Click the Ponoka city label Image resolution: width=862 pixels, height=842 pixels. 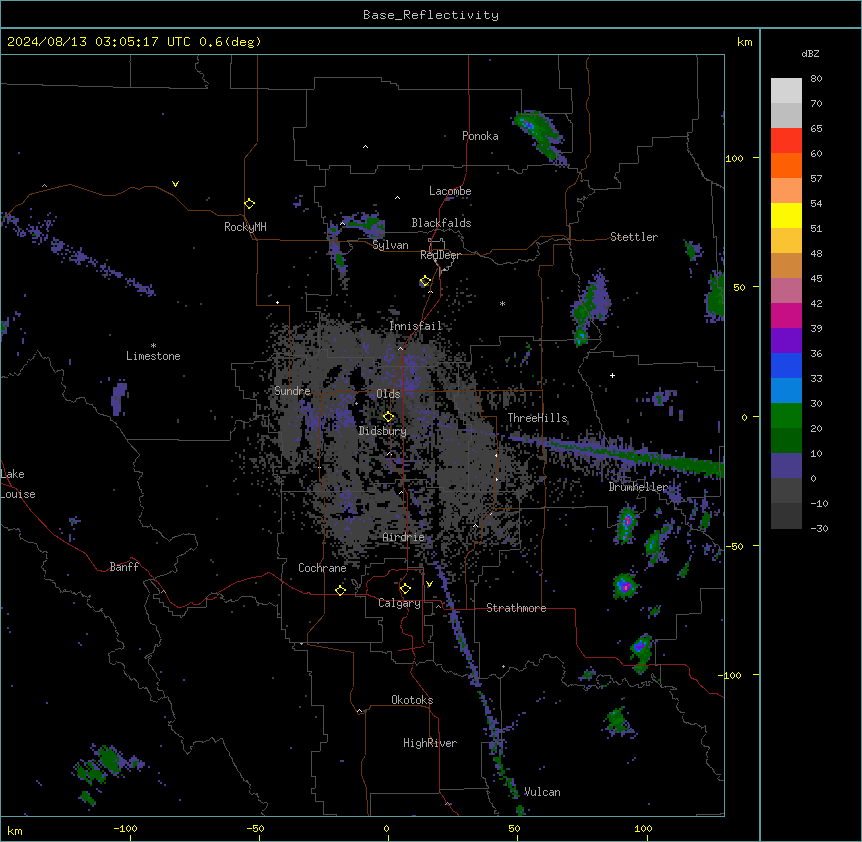pyautogui.click(x=480, y=136)
